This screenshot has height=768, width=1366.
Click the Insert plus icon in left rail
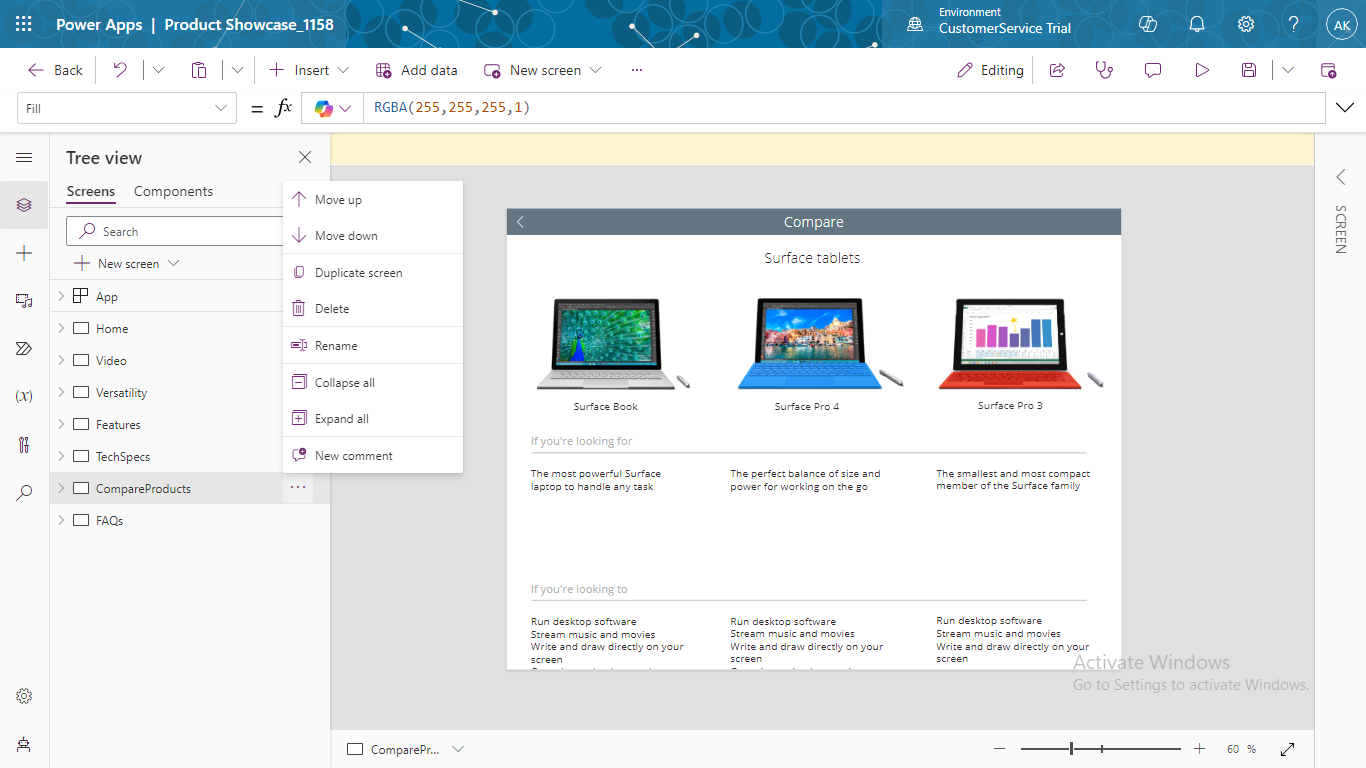(x=24, y=254)
